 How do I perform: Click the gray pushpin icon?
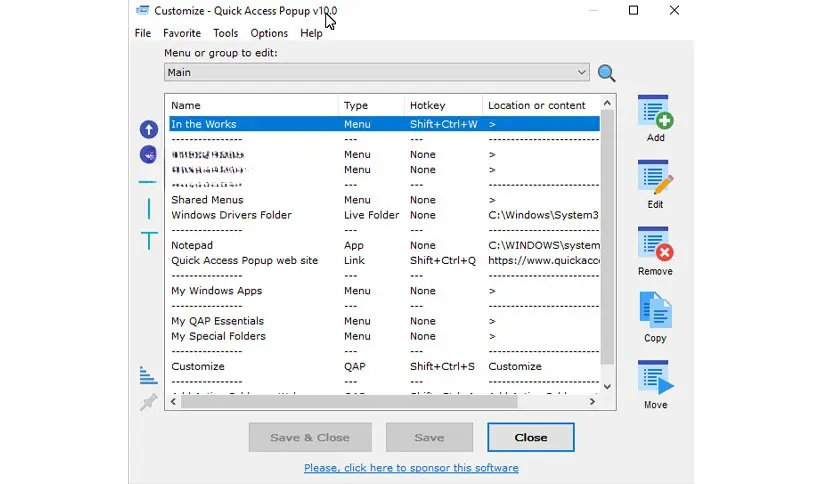[x=149, y=402]
